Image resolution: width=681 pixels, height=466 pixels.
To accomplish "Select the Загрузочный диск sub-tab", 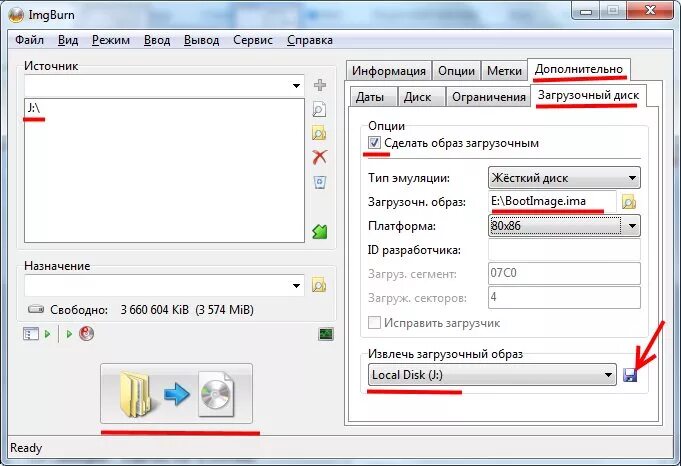I will (x=588, y=95).
